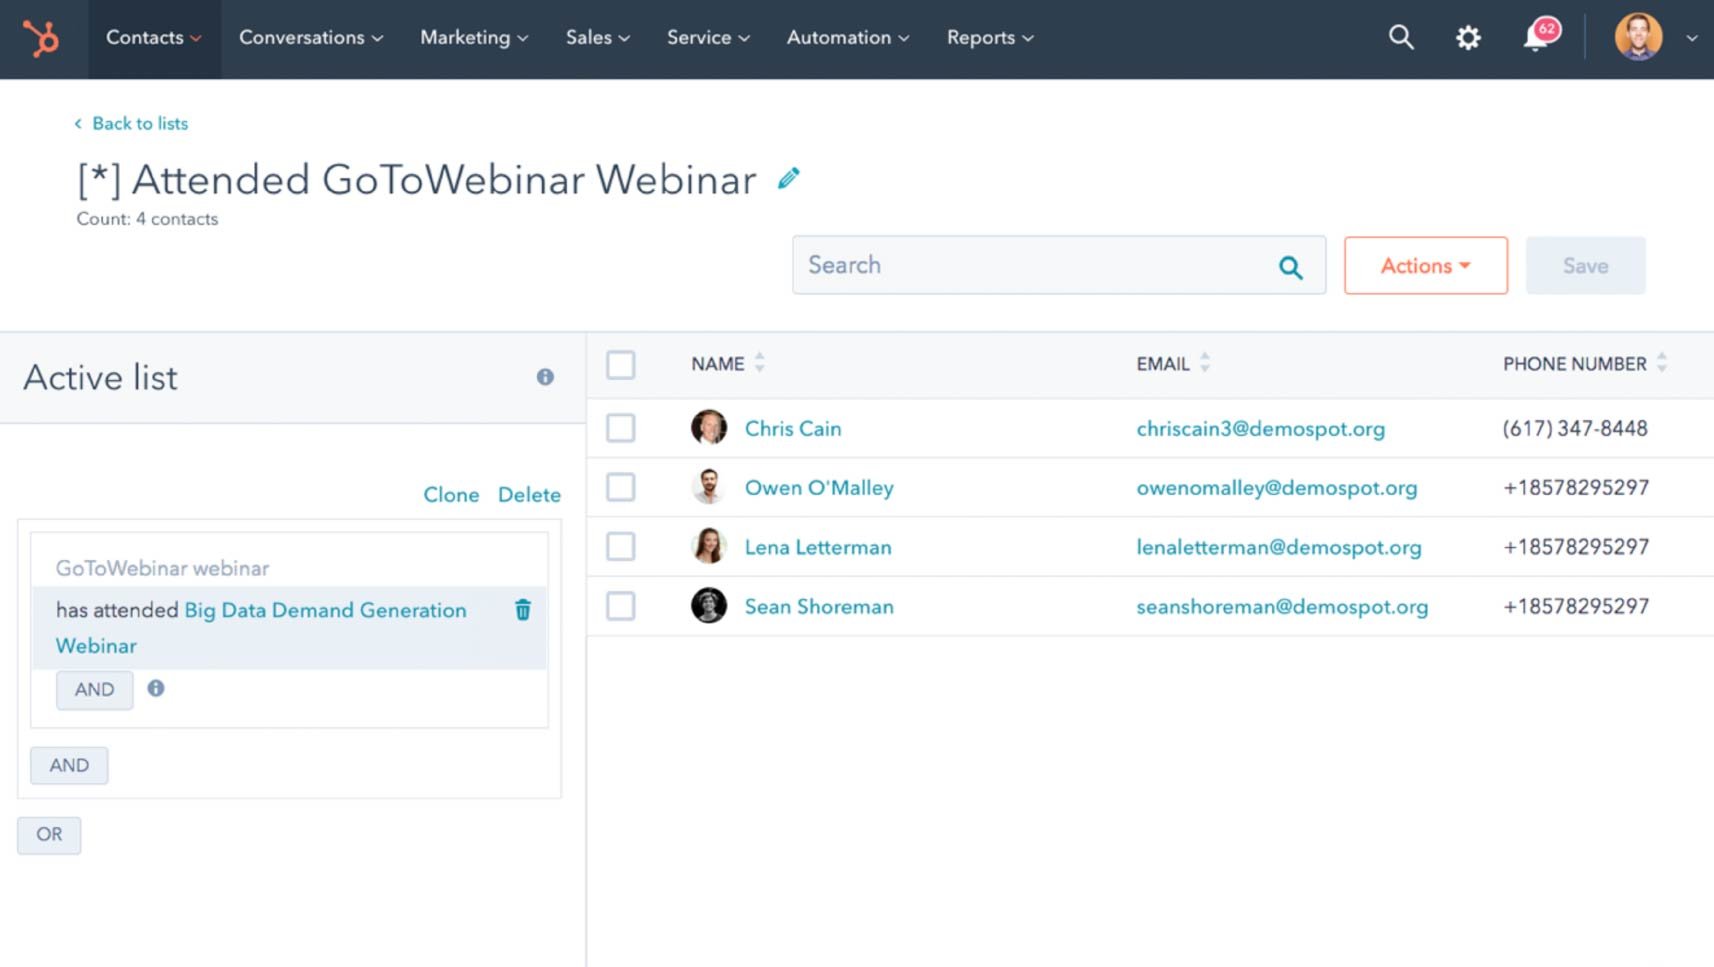Expand the Contacts navigation dropdown
1714x967 pixels.
(152, 37)
